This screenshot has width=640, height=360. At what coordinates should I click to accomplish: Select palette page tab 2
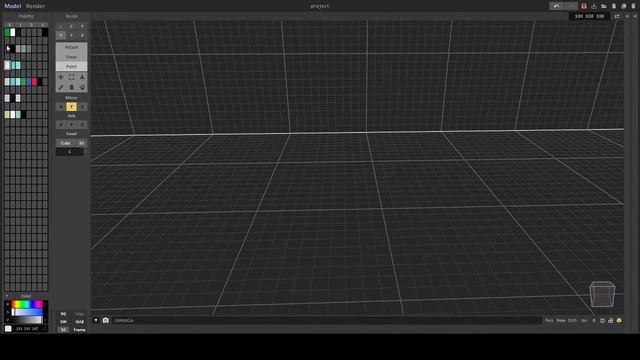31,25
